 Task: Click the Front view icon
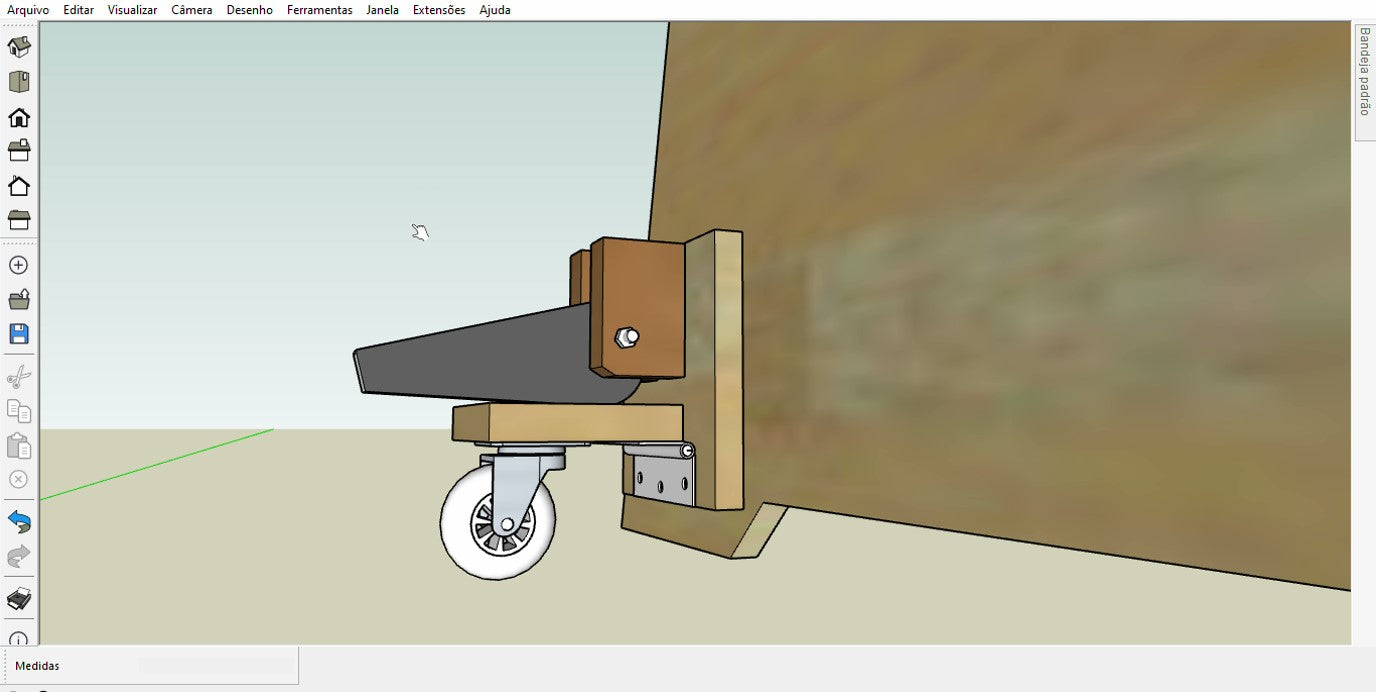19,117
